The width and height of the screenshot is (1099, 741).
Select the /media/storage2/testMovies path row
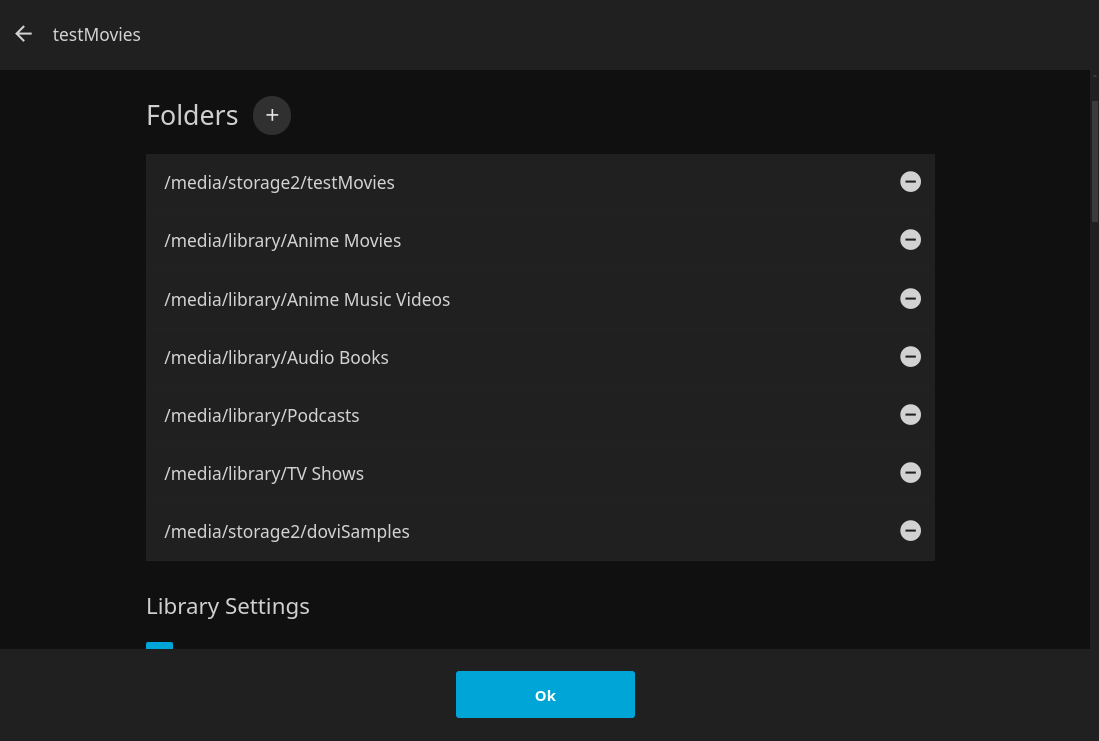pos(280,183)
